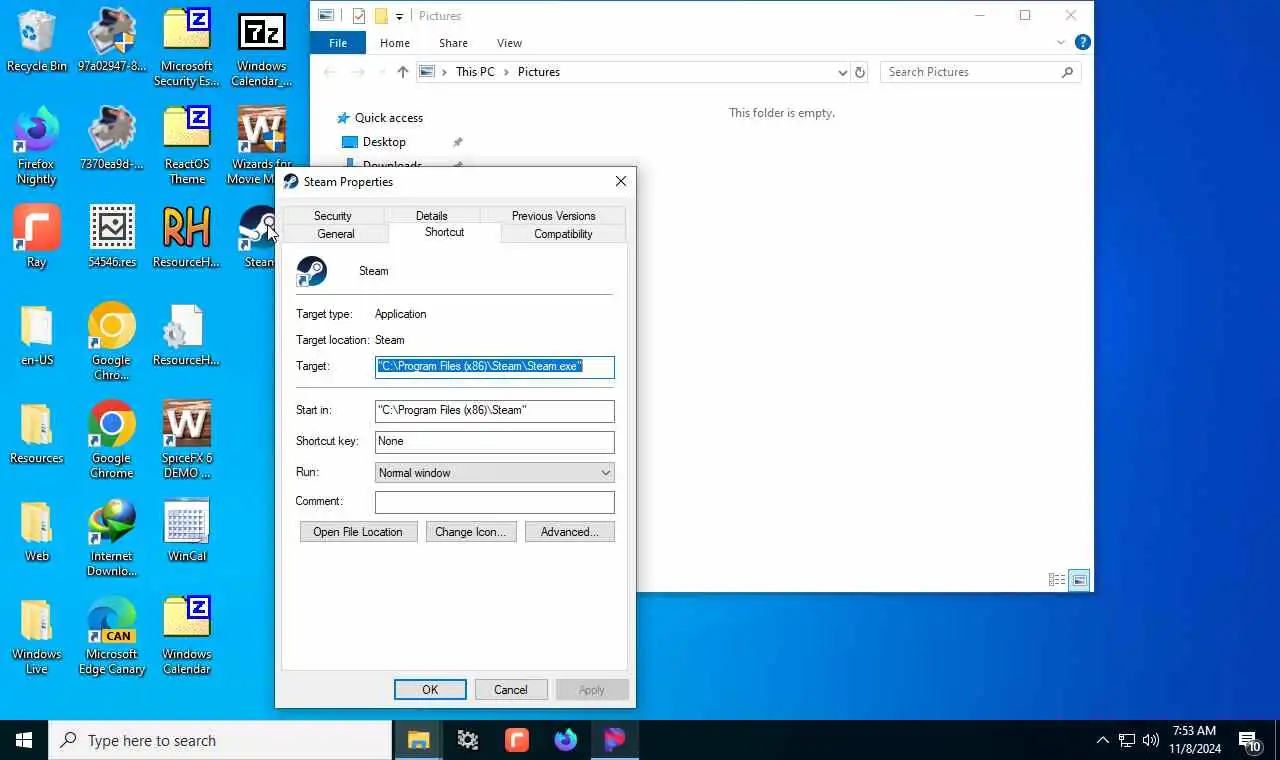Open the Windows Start menu
The height and width of the screenshot is (760, 1280).
click(24, 740)
